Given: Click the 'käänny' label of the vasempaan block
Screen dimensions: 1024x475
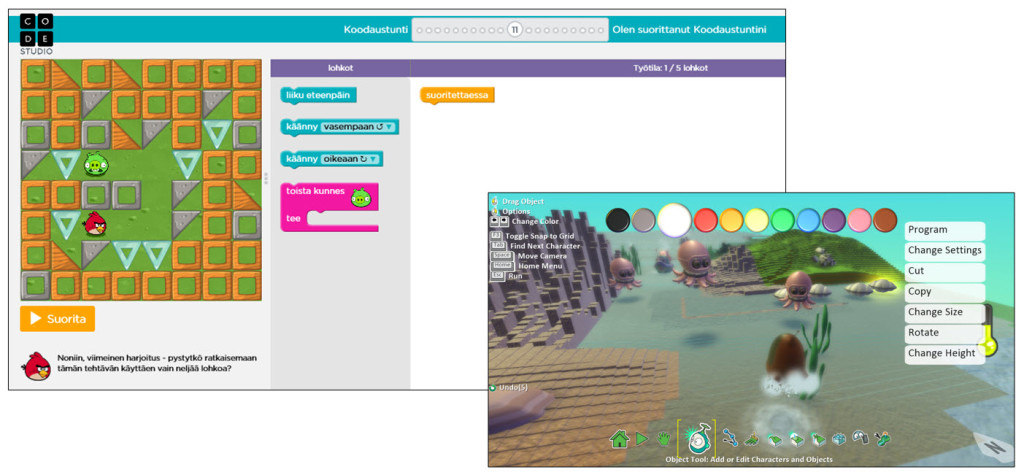Looking at the screenshot, I should (302, 127).
